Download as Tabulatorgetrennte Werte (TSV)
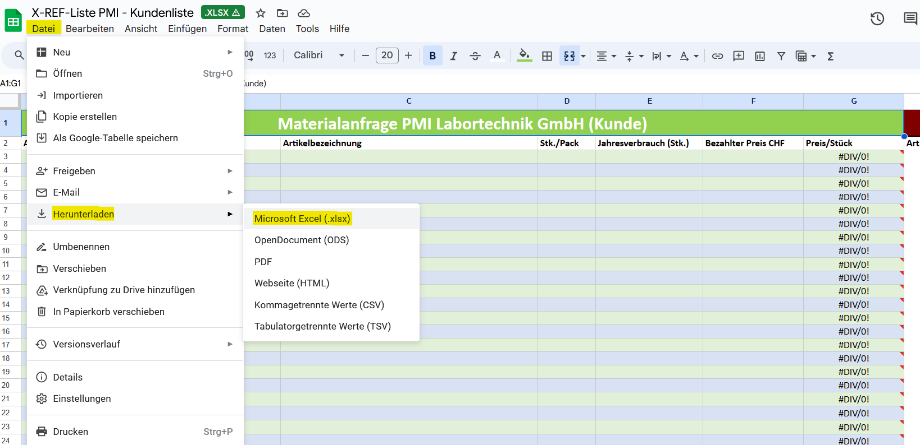 pyautogui.click(x=331, y=326)
